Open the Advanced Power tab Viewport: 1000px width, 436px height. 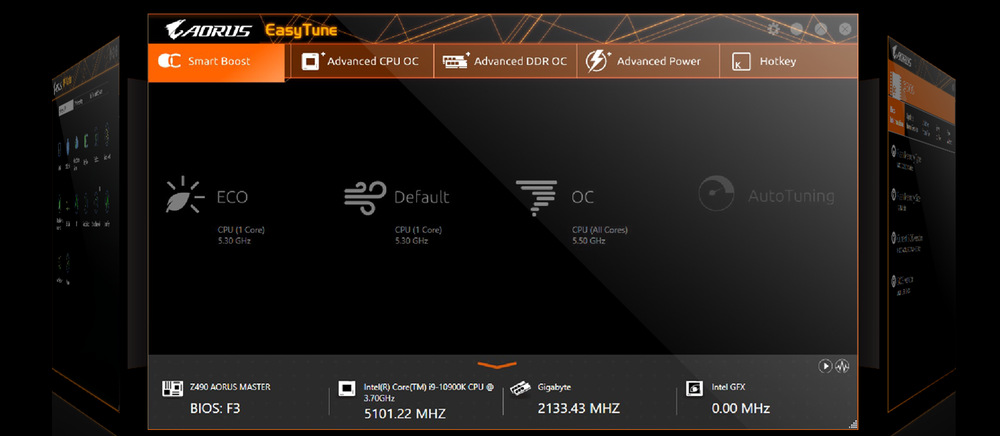pyautogui.click(x=648, y=62)
